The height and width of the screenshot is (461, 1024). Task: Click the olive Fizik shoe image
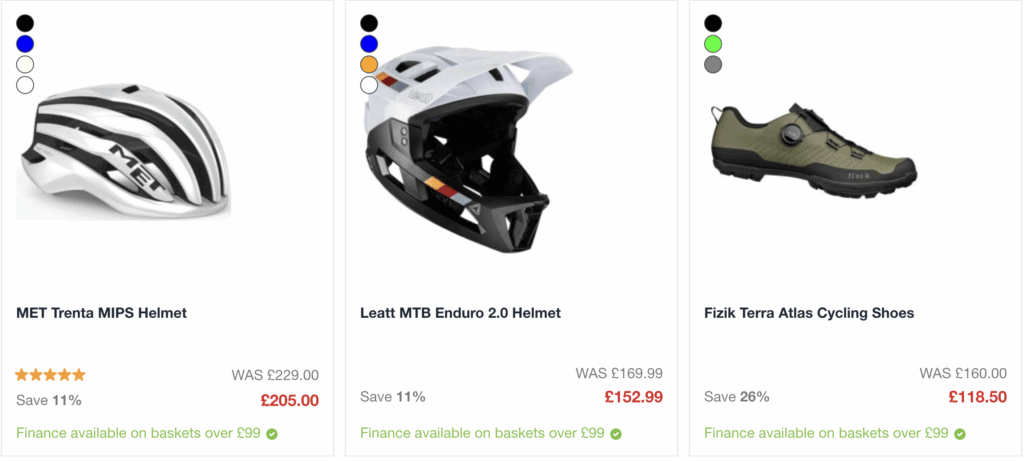point(813,151)
